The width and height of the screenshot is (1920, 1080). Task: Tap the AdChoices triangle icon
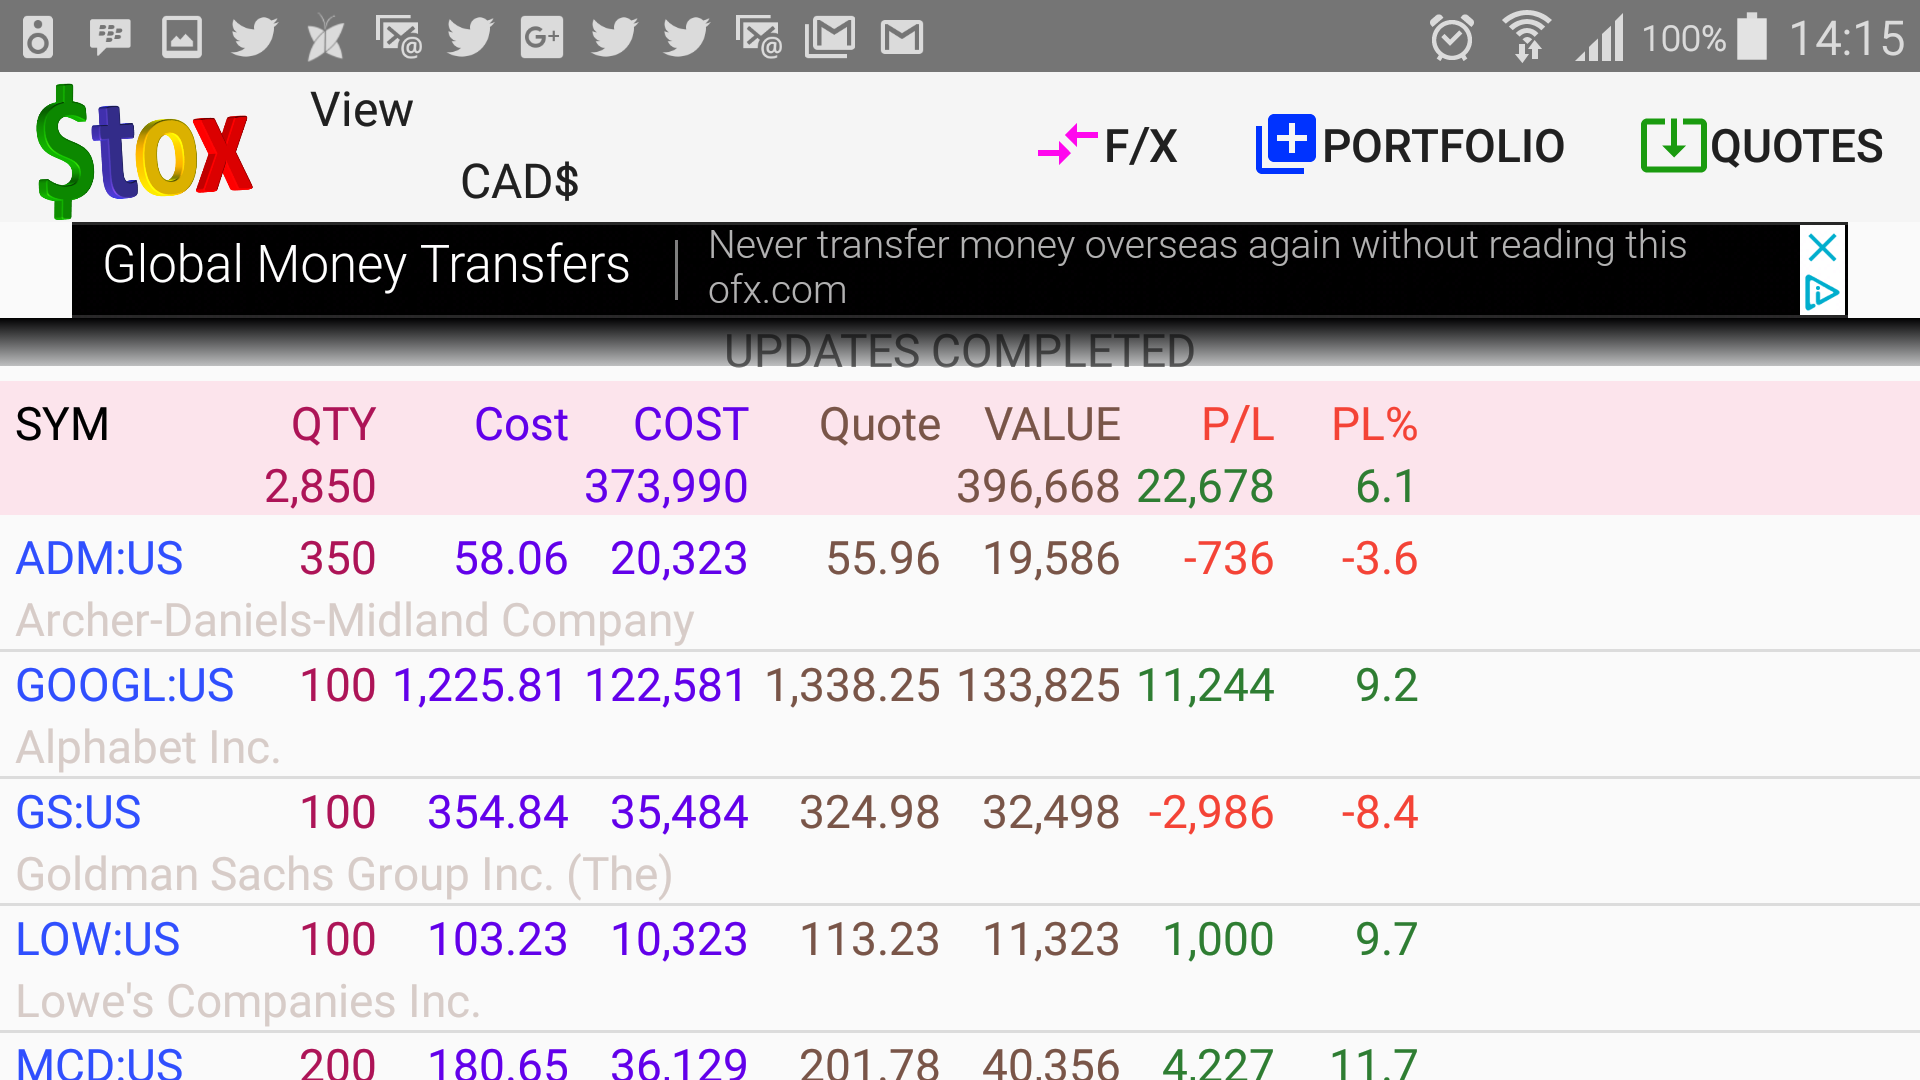[x=1822, y=293]
